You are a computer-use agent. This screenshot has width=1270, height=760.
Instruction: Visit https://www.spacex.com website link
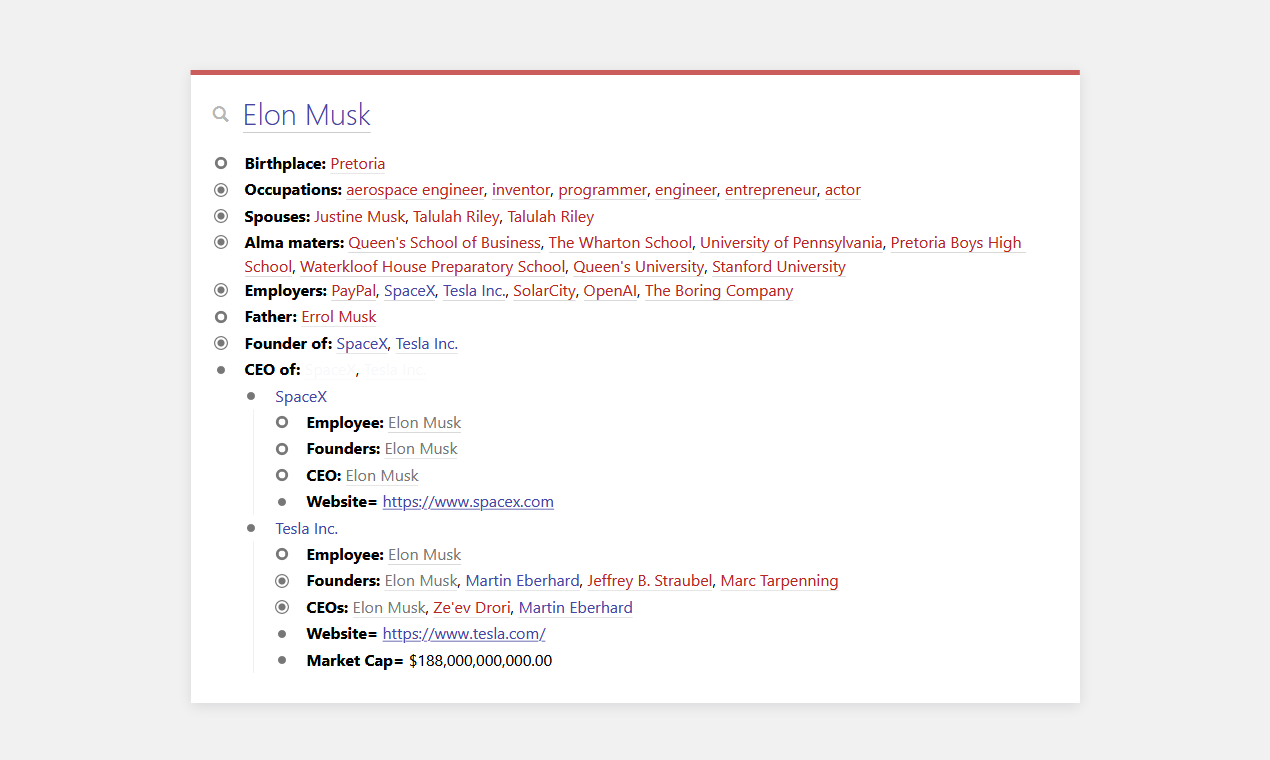[468, 502]
